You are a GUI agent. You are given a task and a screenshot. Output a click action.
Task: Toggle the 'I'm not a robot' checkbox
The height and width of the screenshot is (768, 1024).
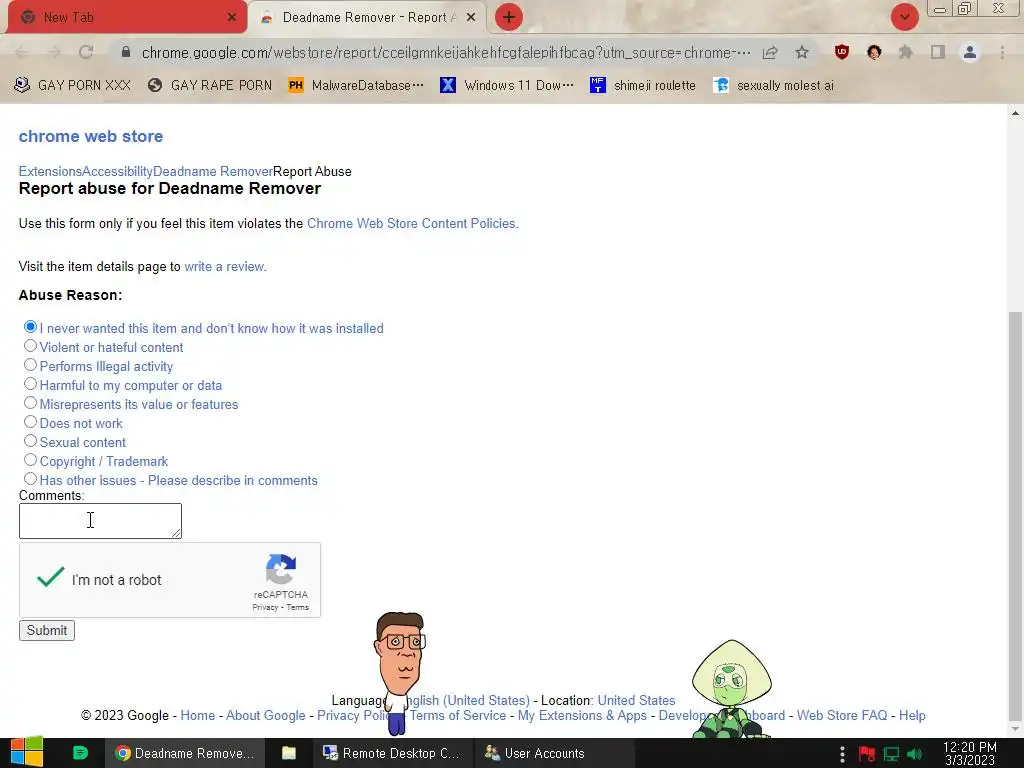(50, 577)
